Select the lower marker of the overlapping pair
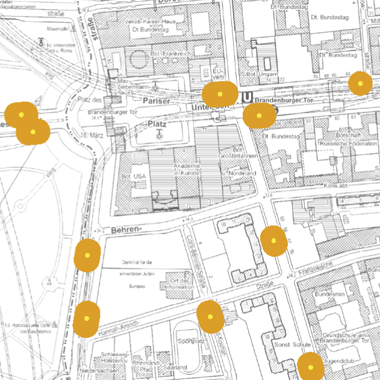The width and height of the screenshot is (380, 380). (x=33, y=132)
